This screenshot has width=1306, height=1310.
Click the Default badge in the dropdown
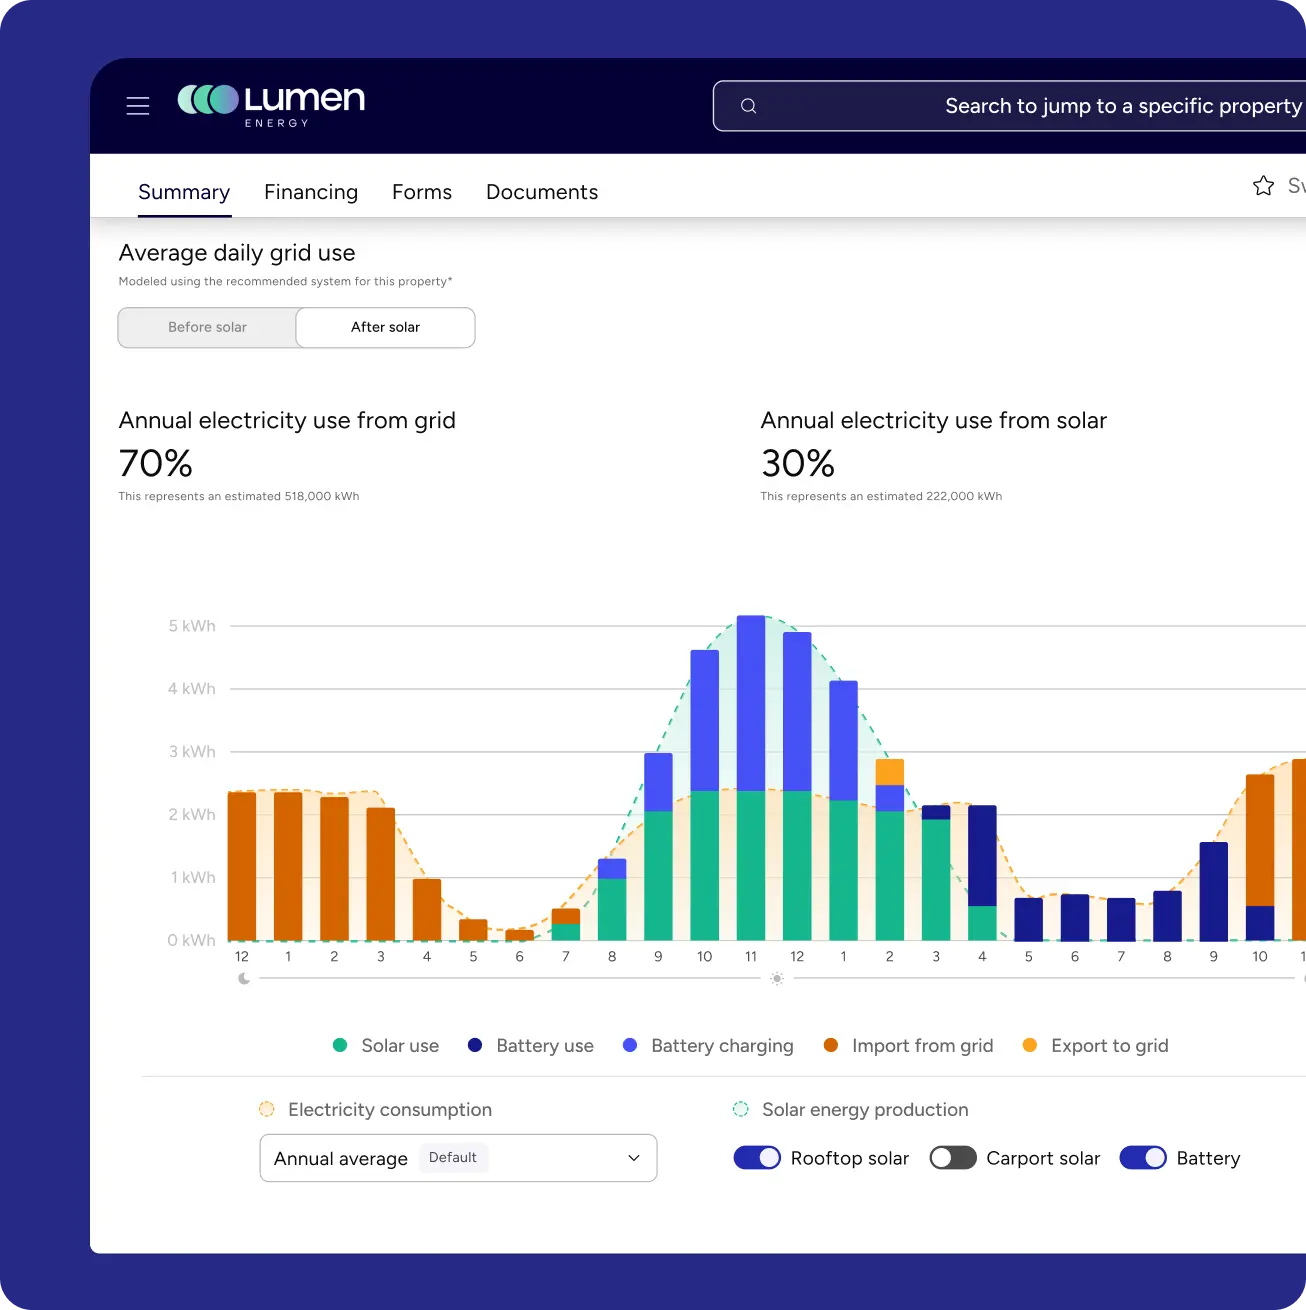[x=453, y=1157]
